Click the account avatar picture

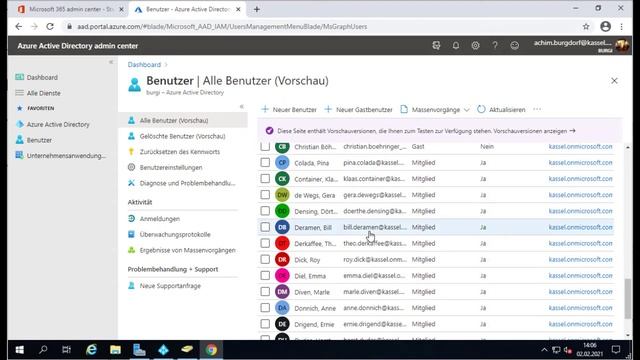(622, 46)
